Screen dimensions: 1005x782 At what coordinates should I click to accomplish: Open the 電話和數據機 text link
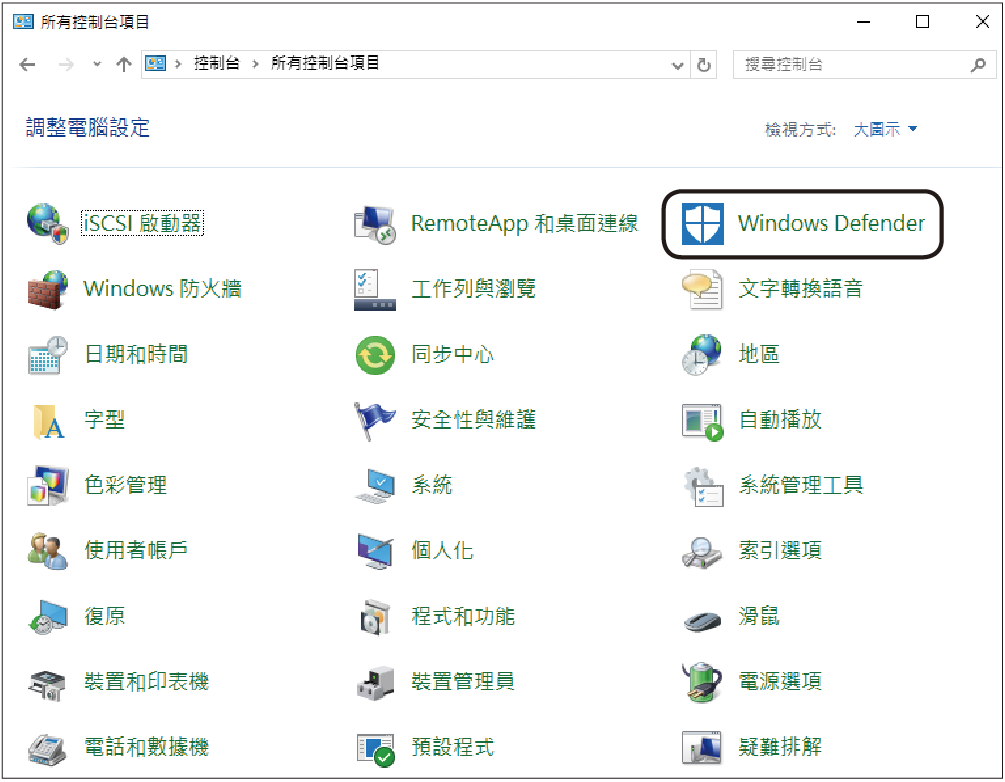coord(147,747)
